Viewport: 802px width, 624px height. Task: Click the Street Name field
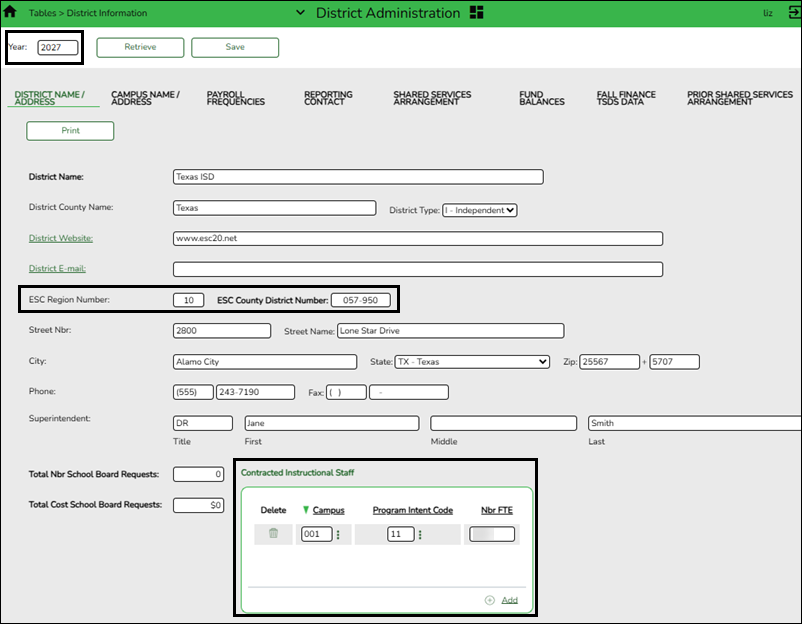point(451,330)
